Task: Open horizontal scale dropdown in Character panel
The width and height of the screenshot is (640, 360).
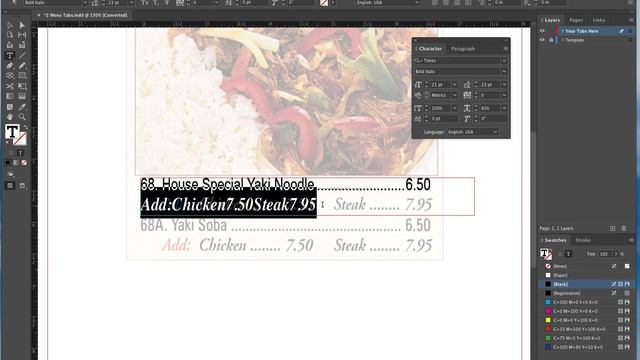Action: [x=504, y=108]
